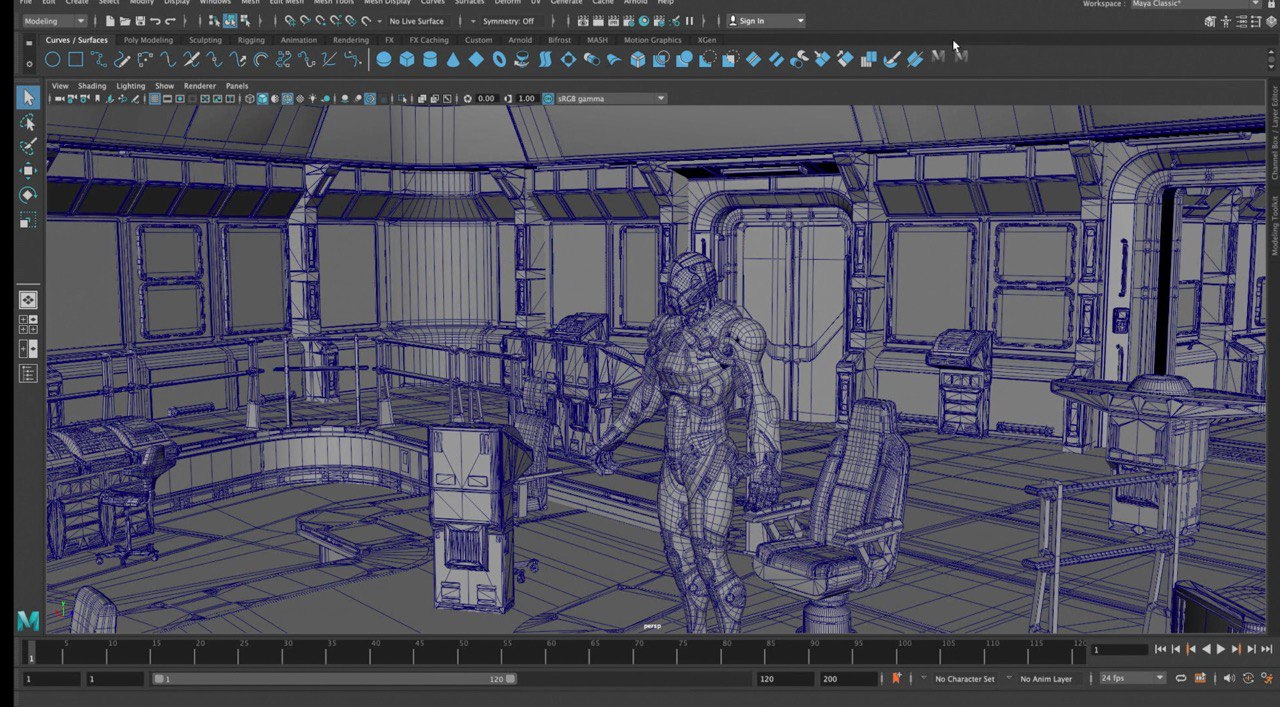Activate the Rotate tool in toolbox

pos(28,194)
